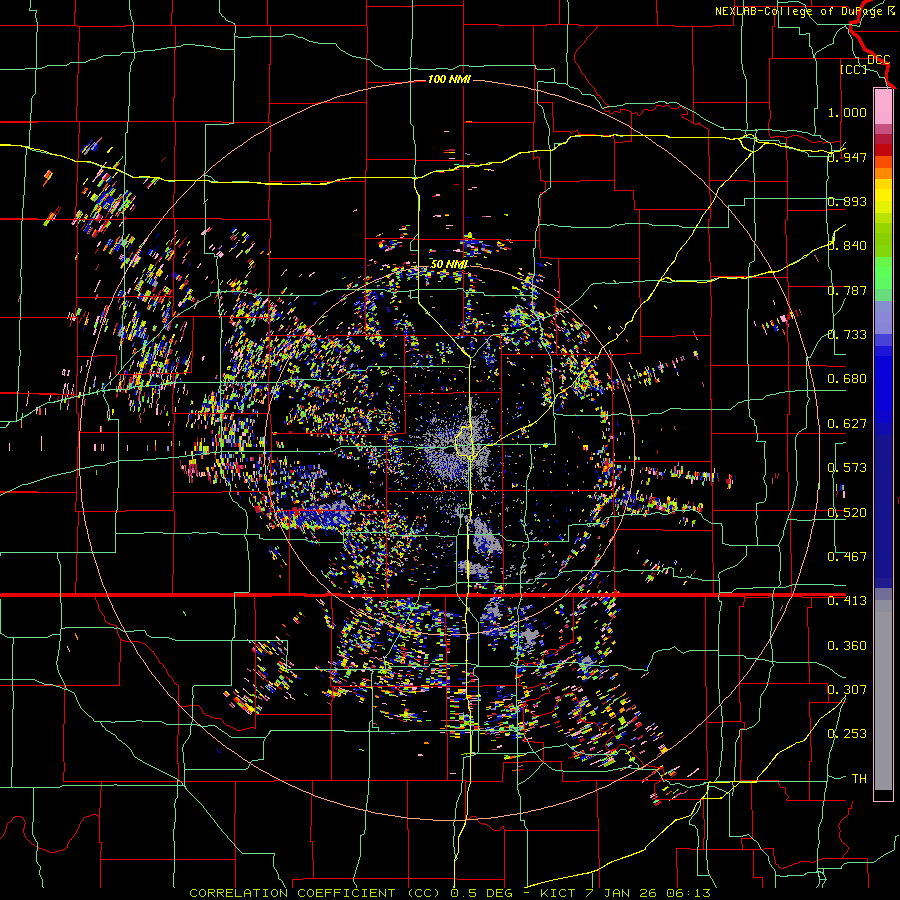Select the 0.627 scale value

click(847, 423)
